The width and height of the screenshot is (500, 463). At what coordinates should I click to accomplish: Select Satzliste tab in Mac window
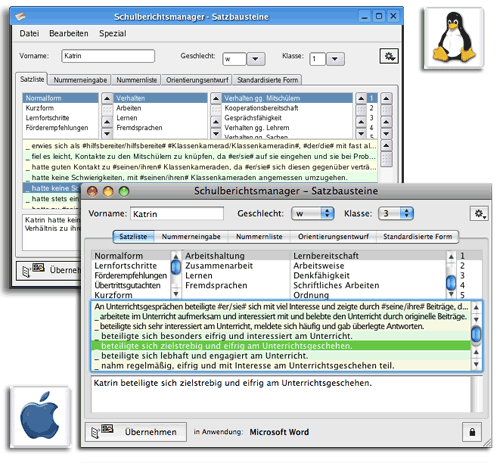[x=133, y=237]
